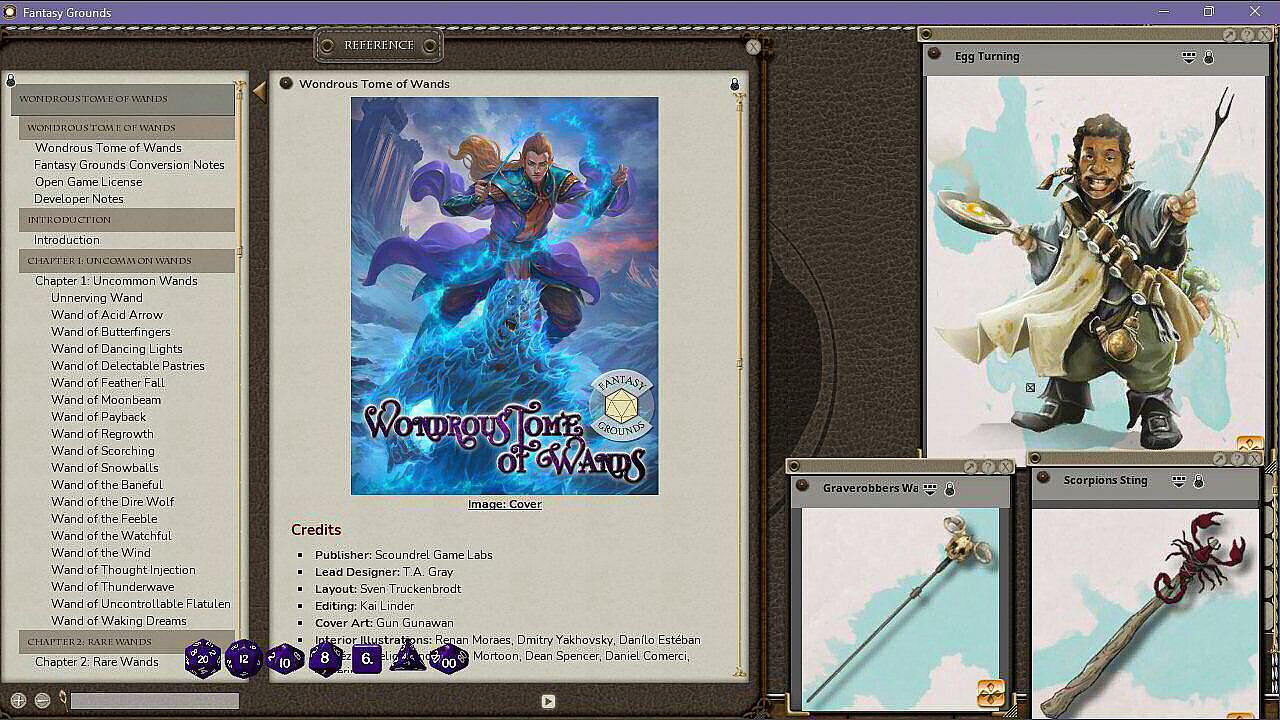Pick the purple d10 die
The width and height of the screenshot is (1280, 720).
click(285, 660)
